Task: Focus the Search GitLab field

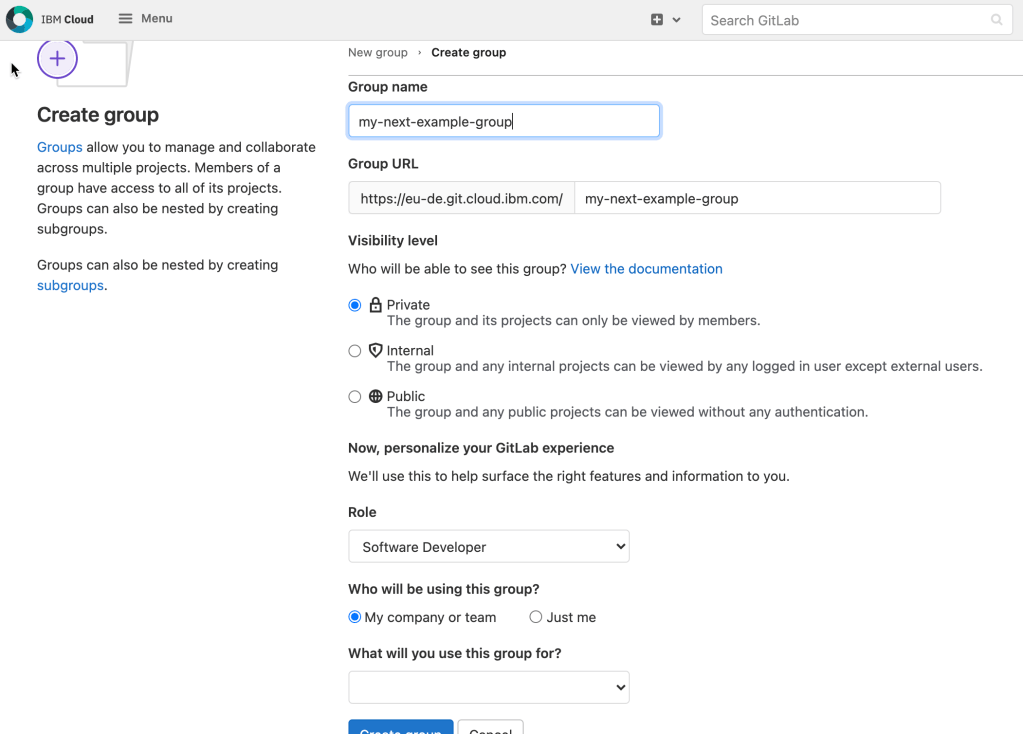Action: (x=845, y=20)
